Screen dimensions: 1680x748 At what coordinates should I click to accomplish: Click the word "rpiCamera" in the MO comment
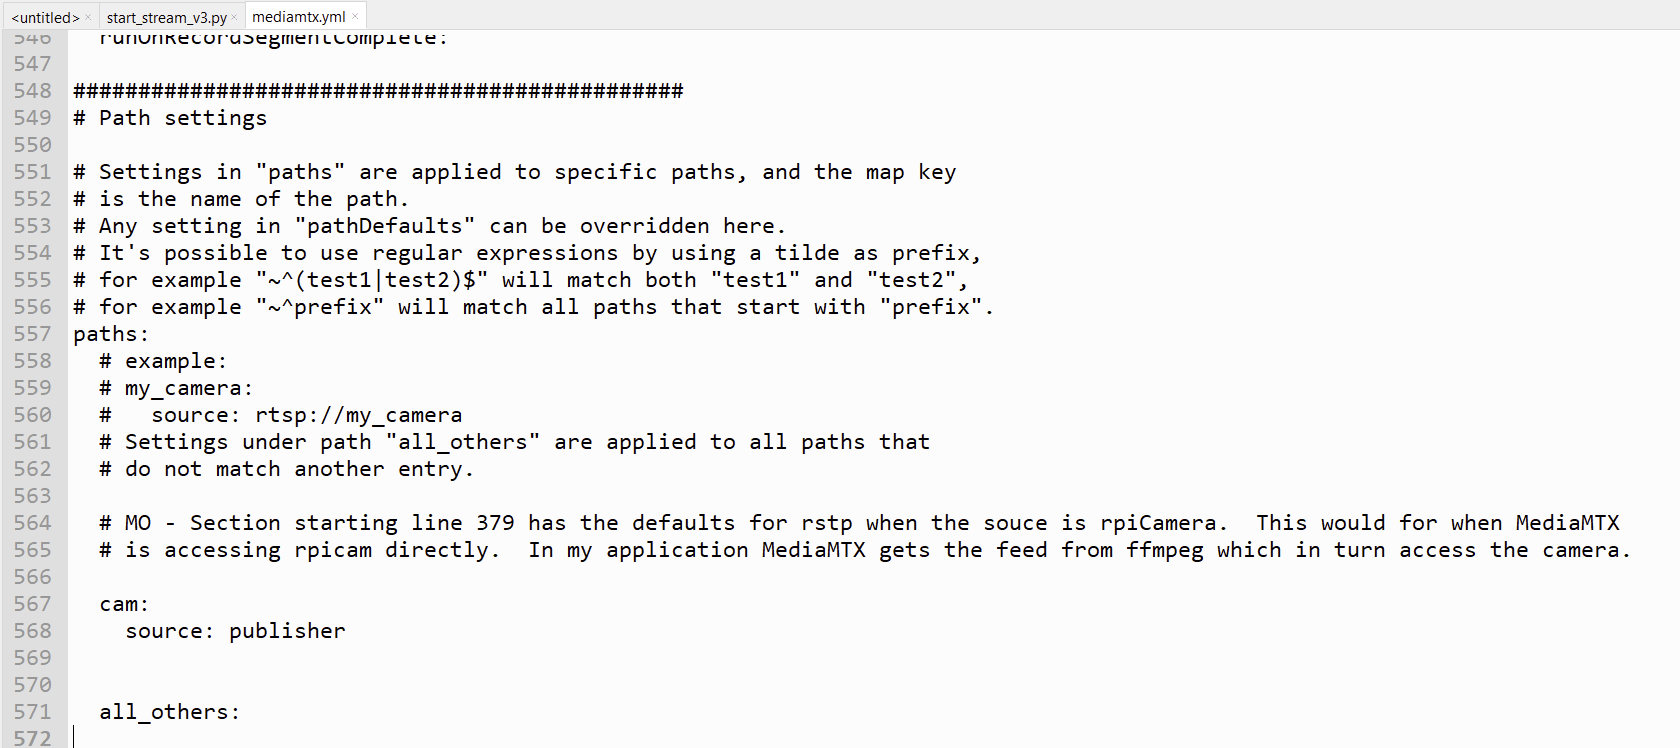pos(1158,523)
